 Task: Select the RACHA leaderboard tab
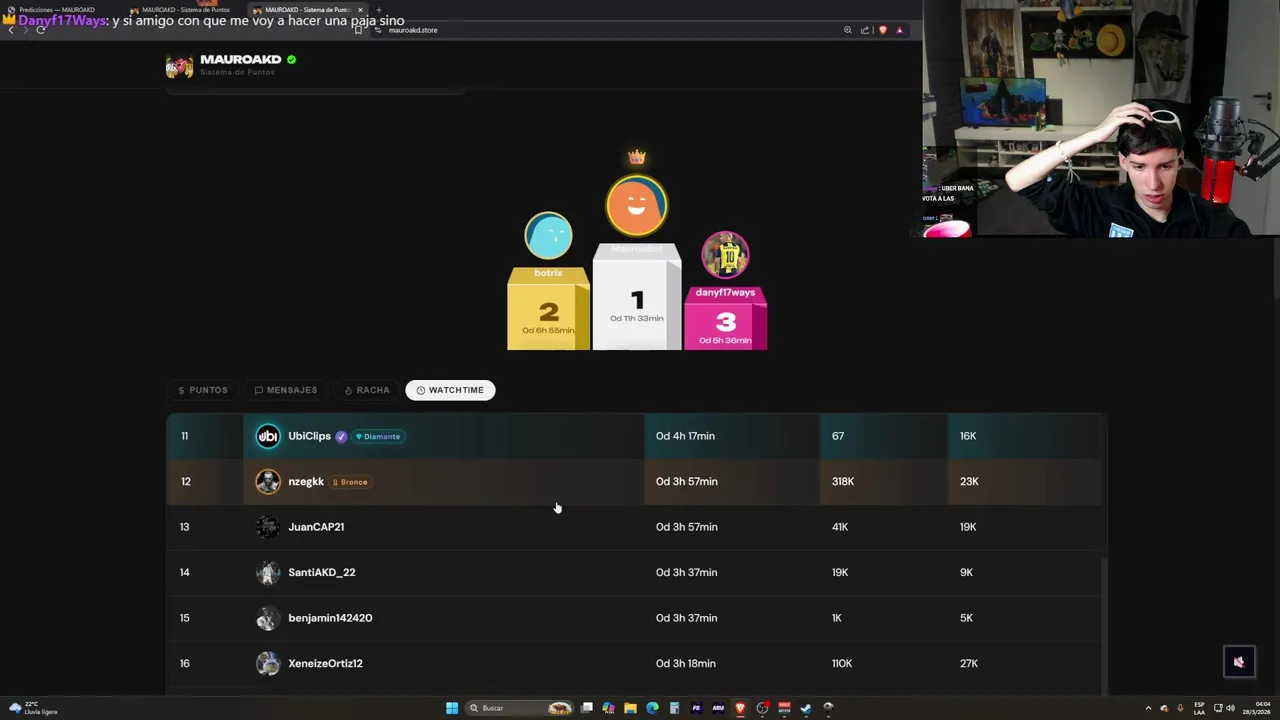click(x=367, y=390)
